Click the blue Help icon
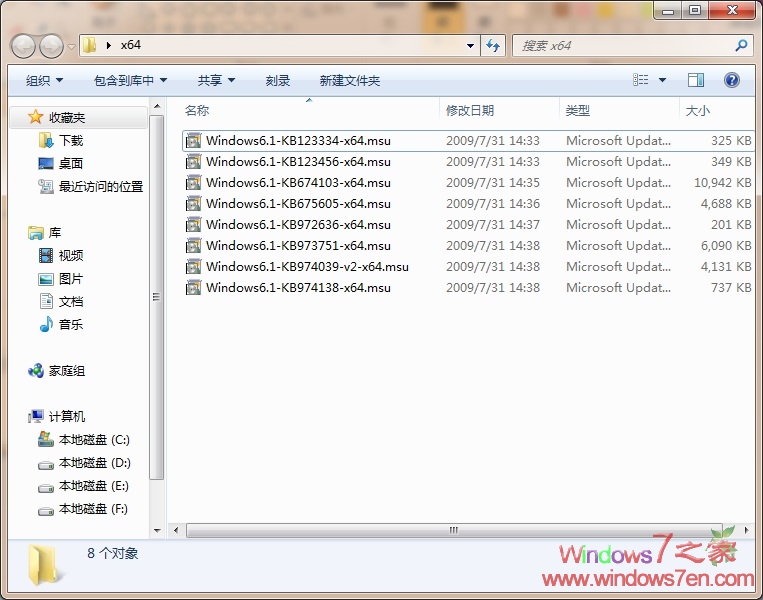Screen dimensions: 763x600 732,80
